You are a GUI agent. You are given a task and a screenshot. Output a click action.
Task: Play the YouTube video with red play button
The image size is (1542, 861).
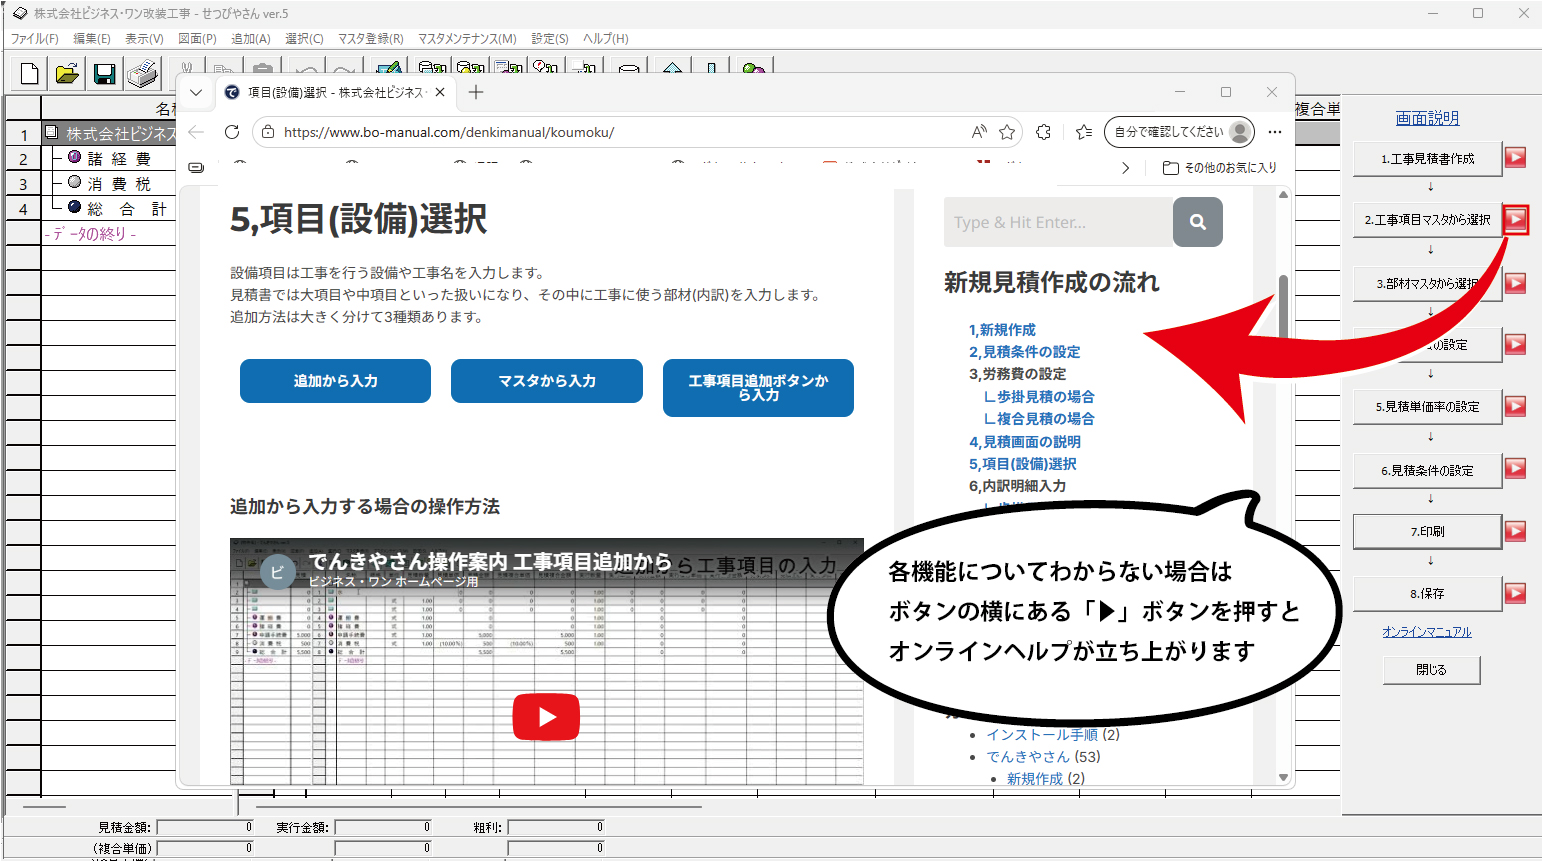click(546, 716)
